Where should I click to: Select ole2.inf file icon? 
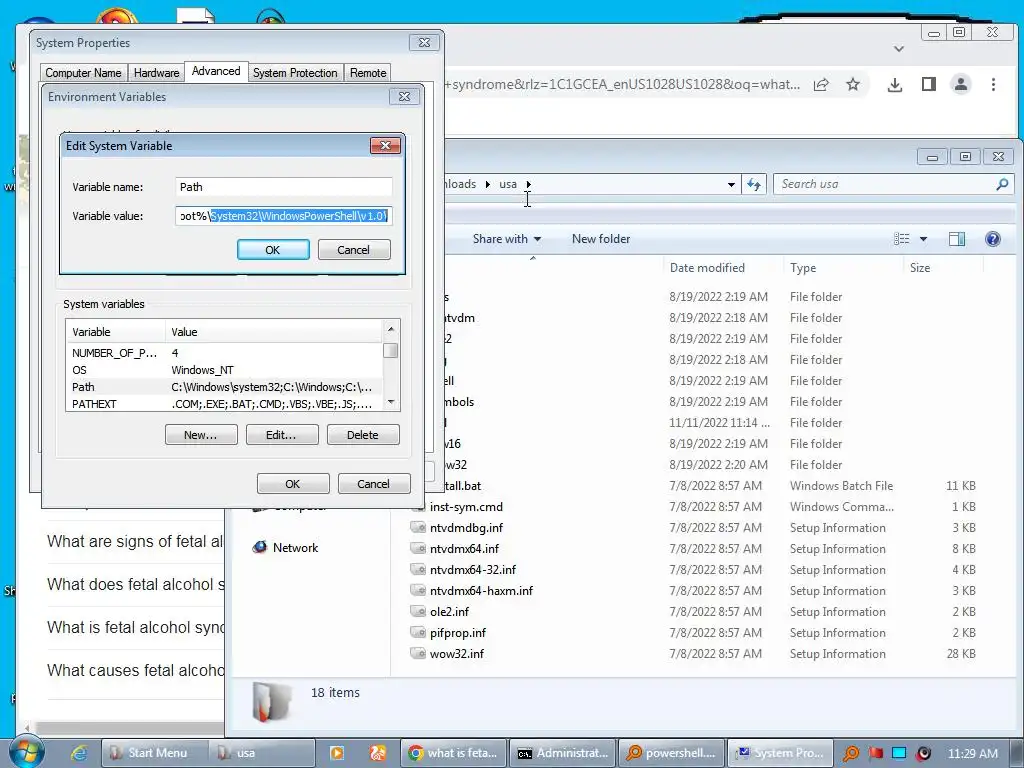[418, 611]
